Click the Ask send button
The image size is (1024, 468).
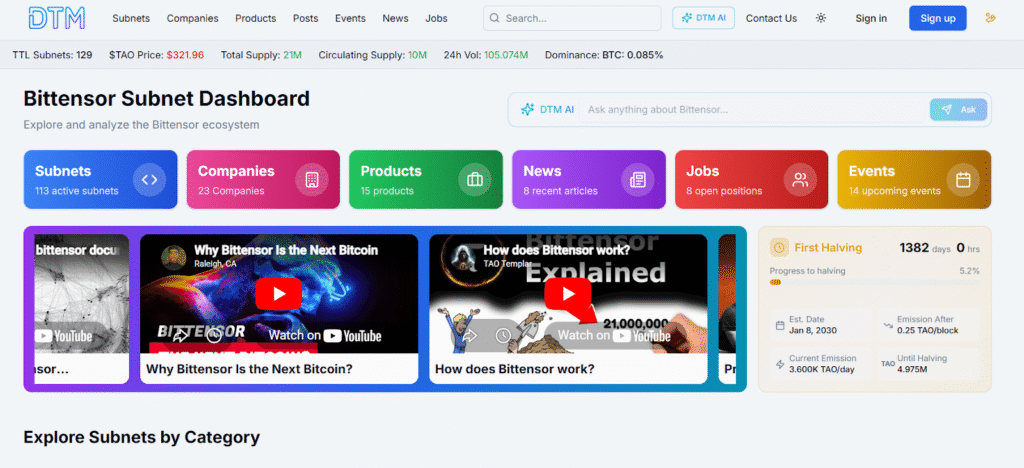coord(958,110)
